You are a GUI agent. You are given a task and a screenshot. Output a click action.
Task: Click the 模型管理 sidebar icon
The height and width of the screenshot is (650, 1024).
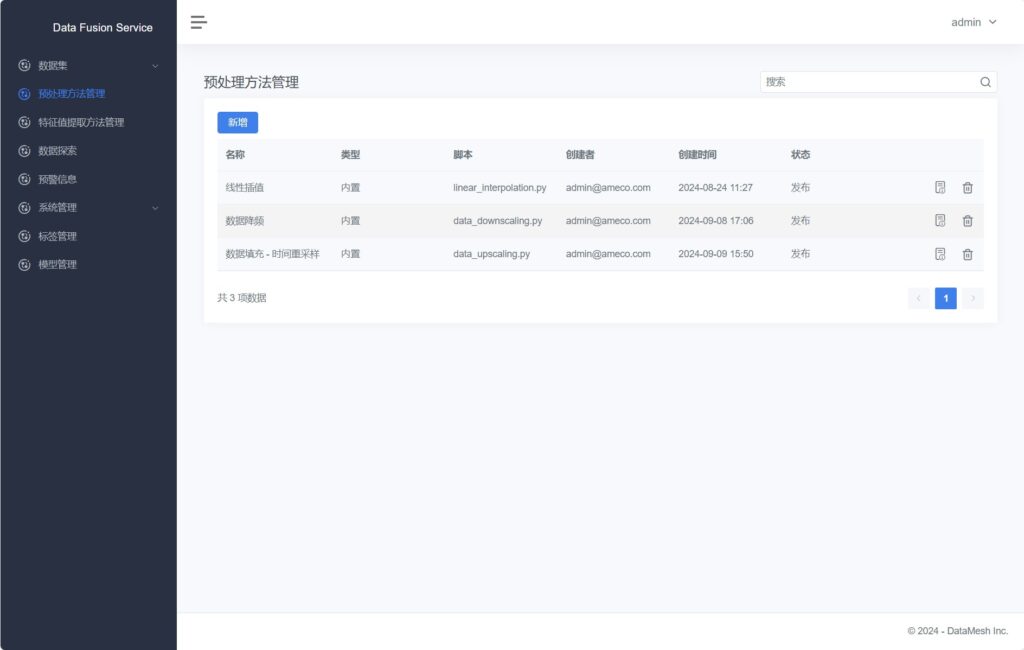24,265
